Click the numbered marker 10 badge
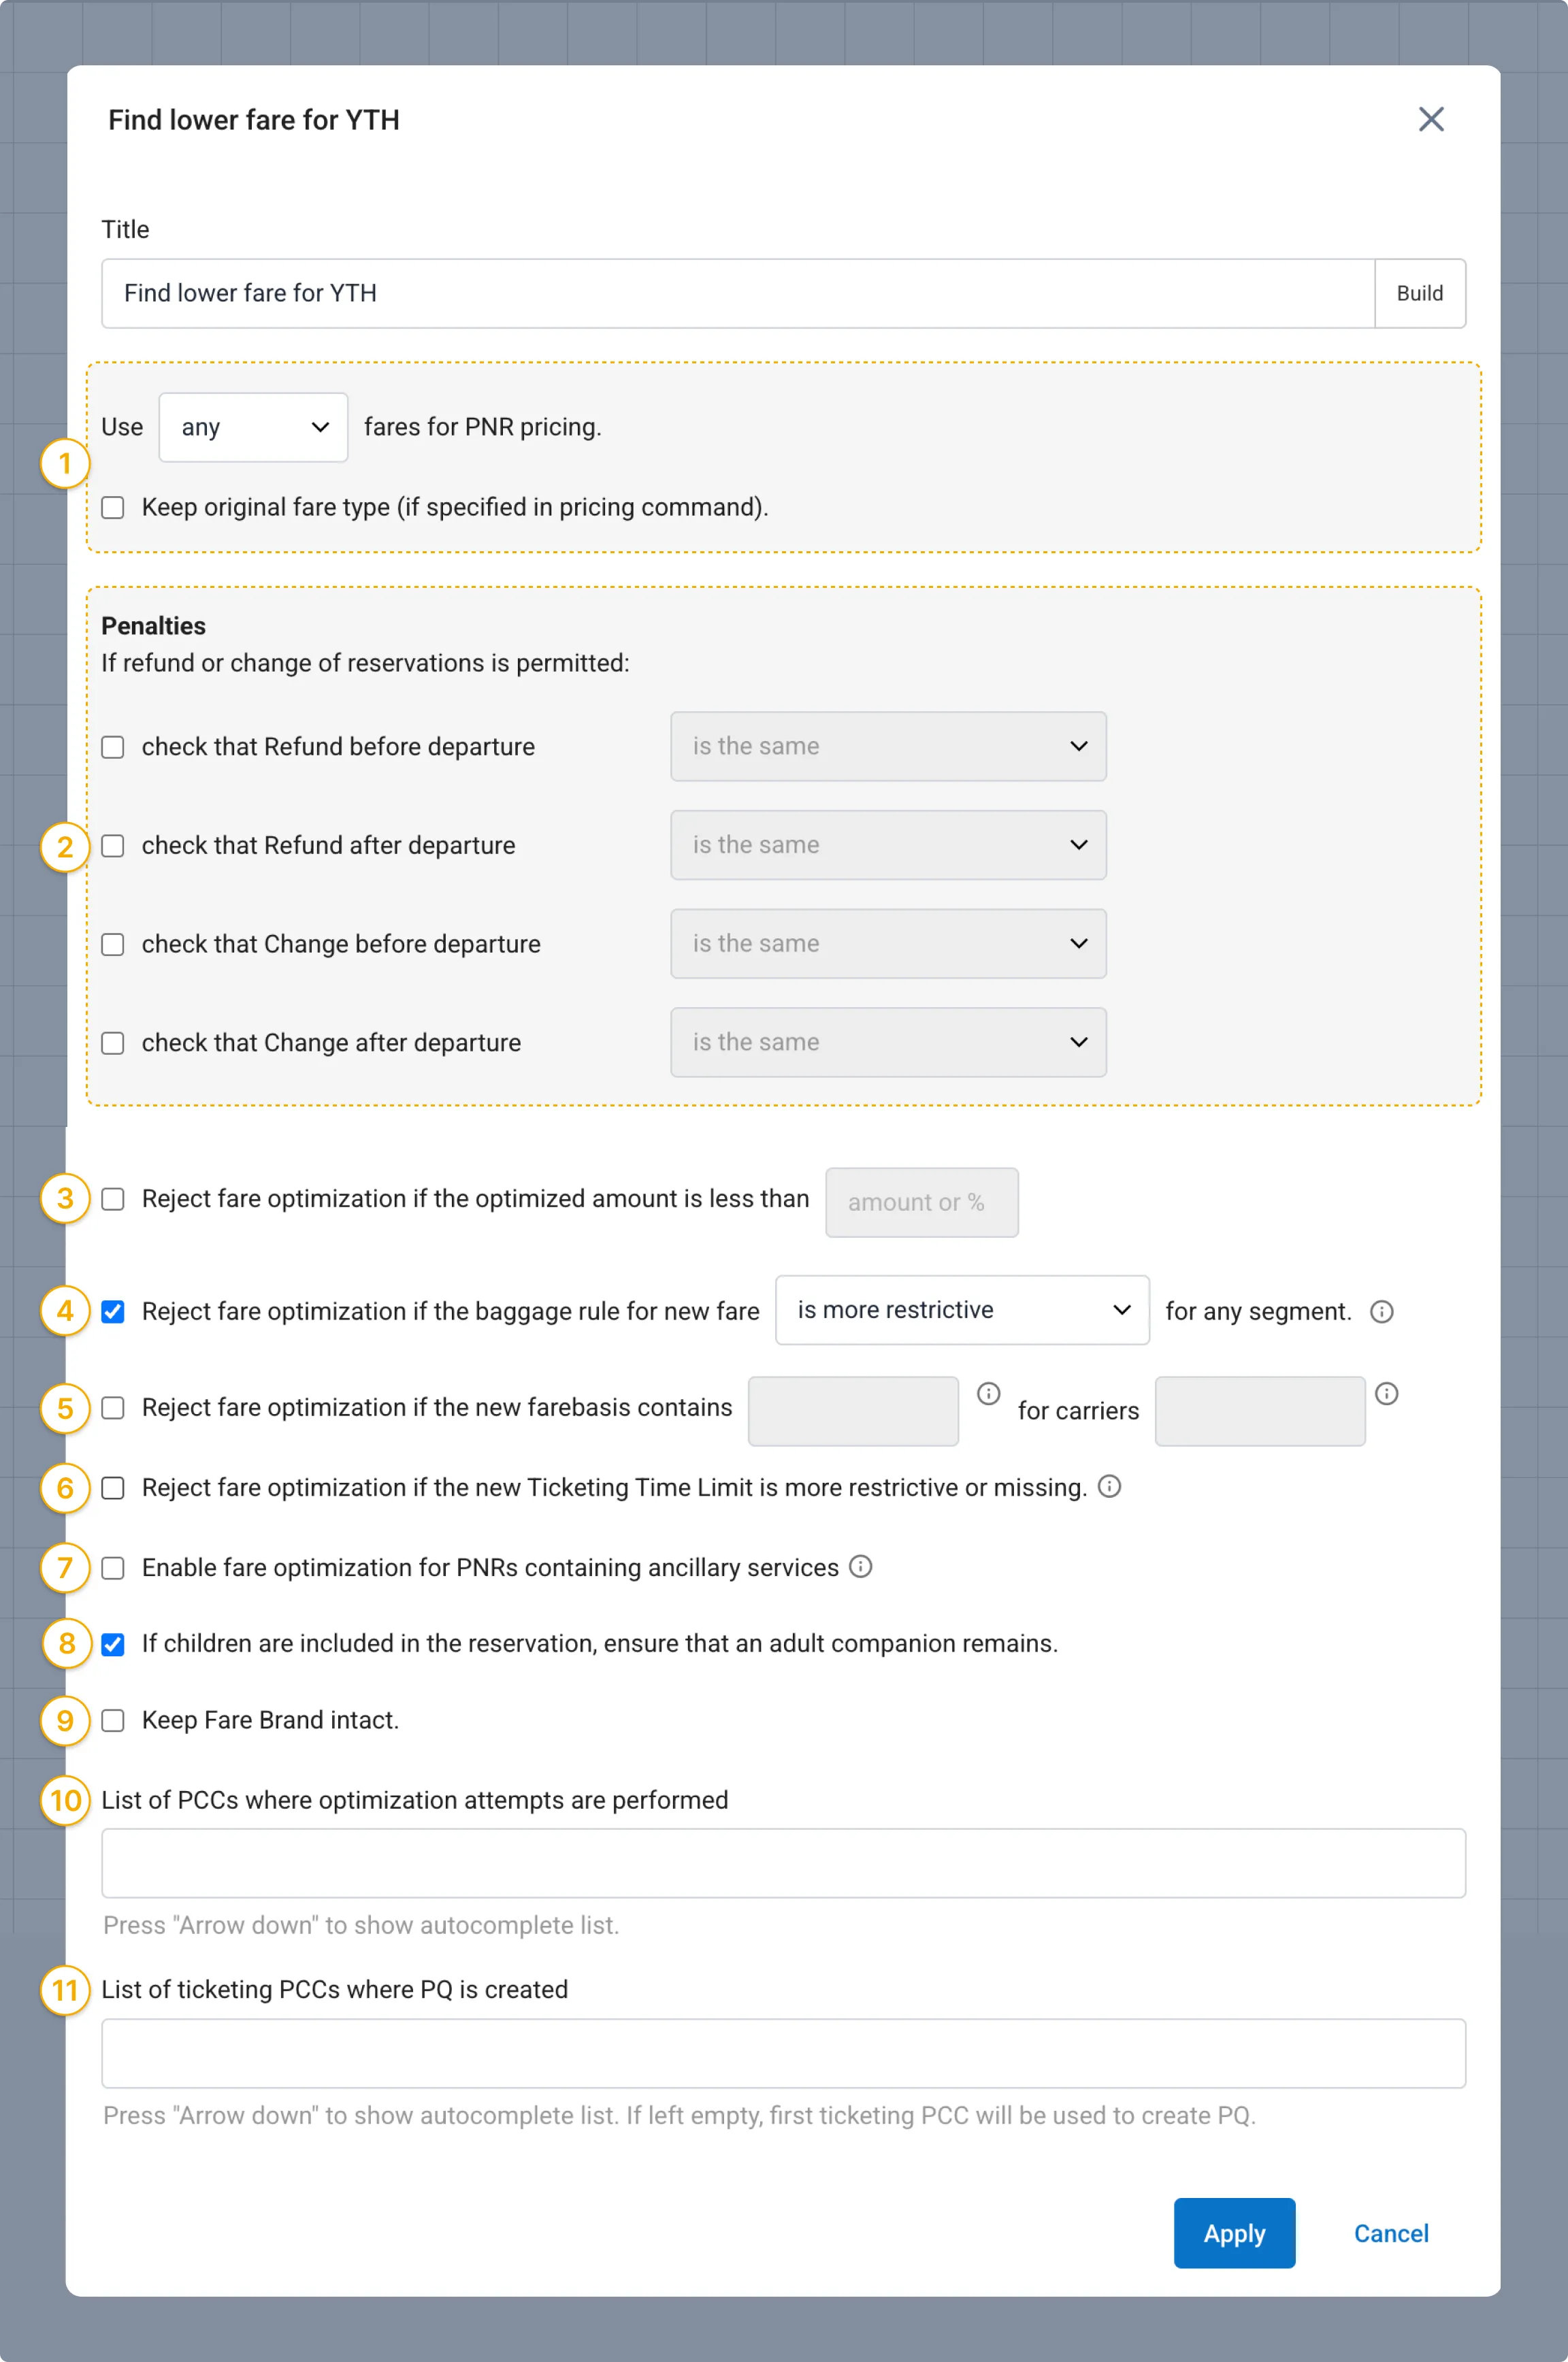This screenshot has height=2362, width=1568. point(65,1800)
